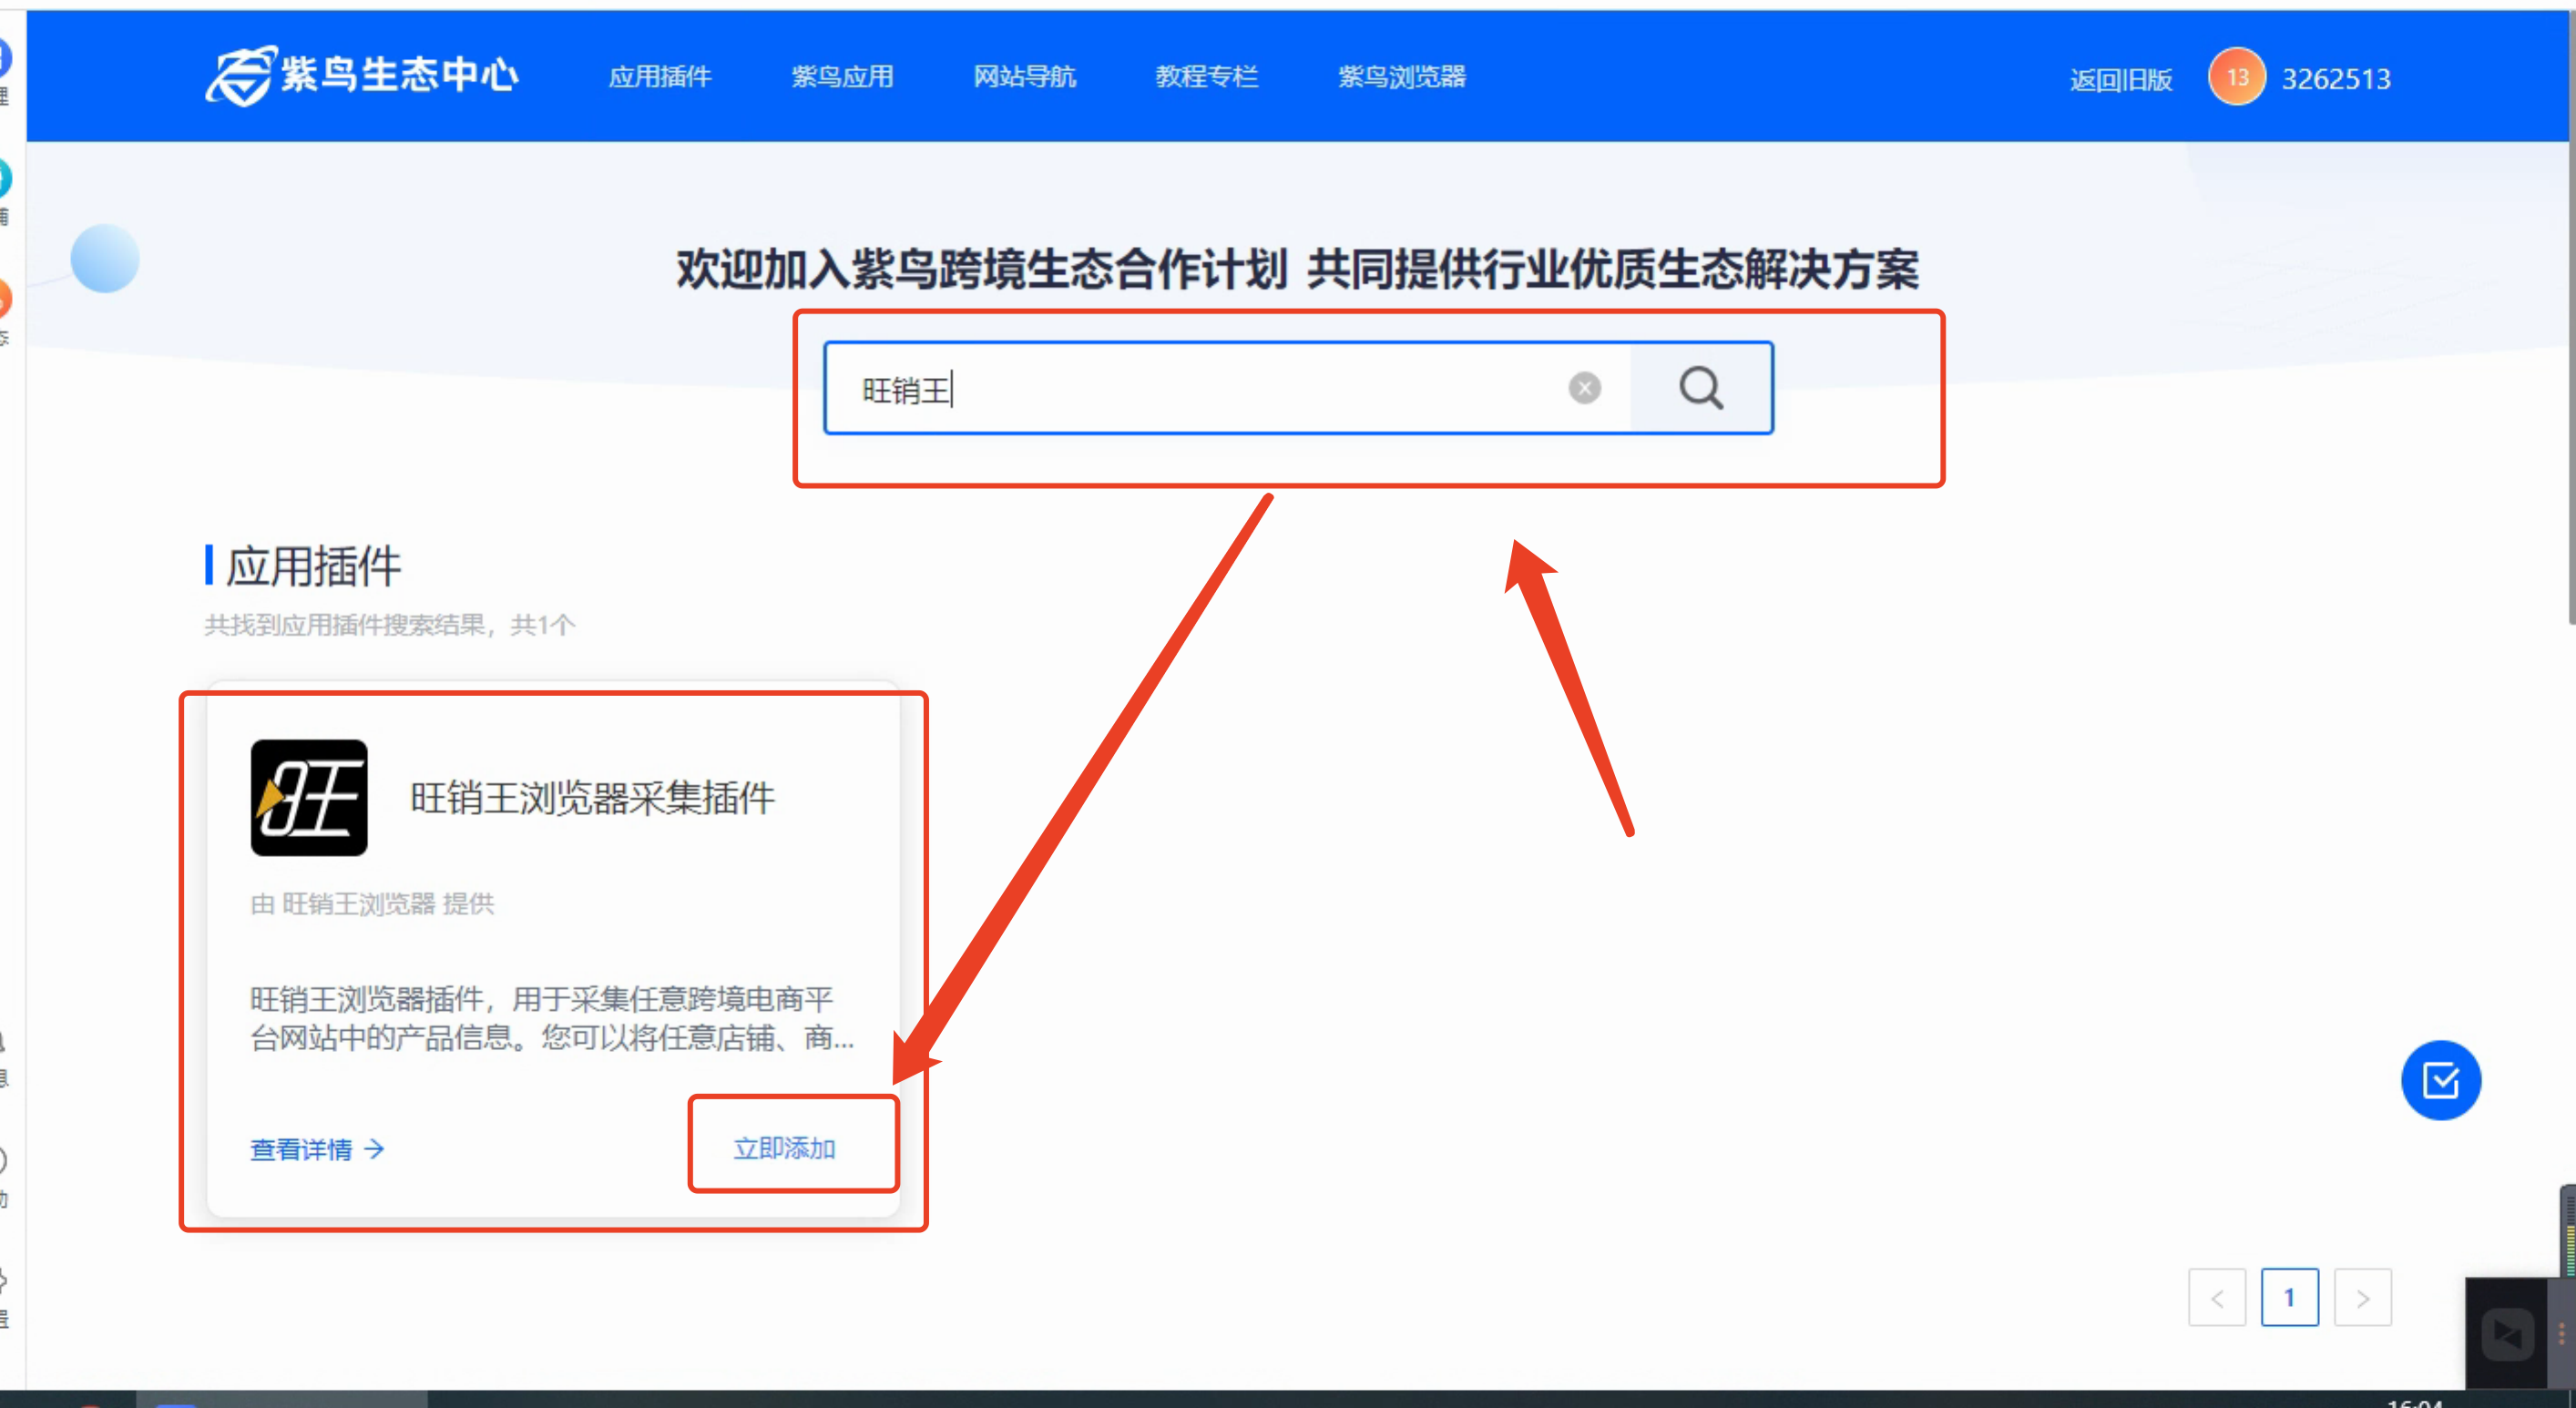Click the 紫鸟生态中心 logo
The height and width of the screenshot is (1408, 2576).
362,76
